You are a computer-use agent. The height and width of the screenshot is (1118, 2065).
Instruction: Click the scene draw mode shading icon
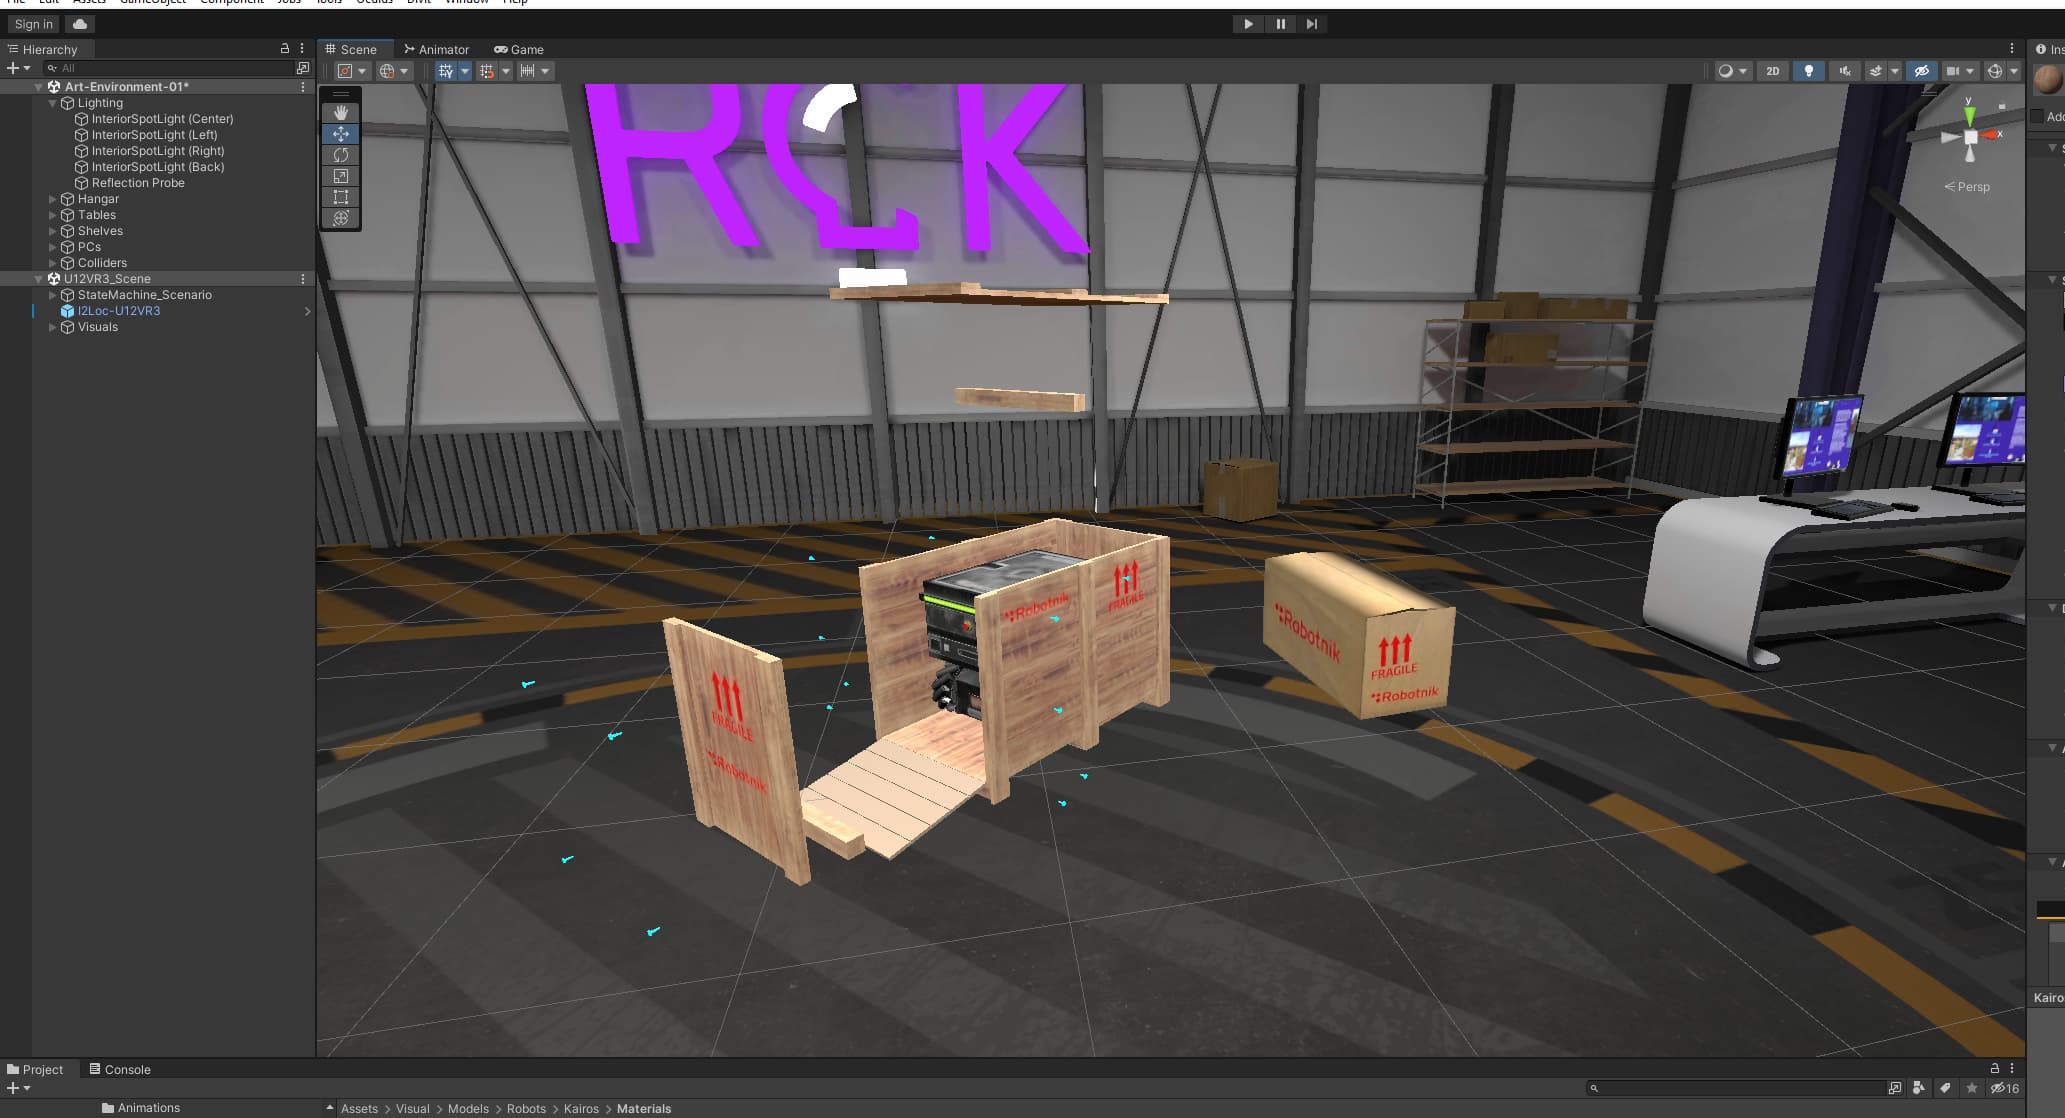(1725, 71)
